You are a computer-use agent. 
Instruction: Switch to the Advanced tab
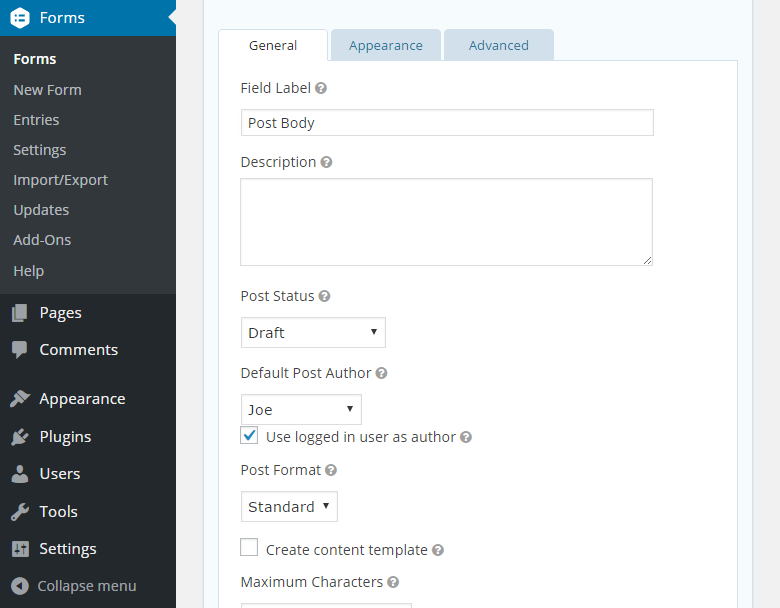pos(498,45)
